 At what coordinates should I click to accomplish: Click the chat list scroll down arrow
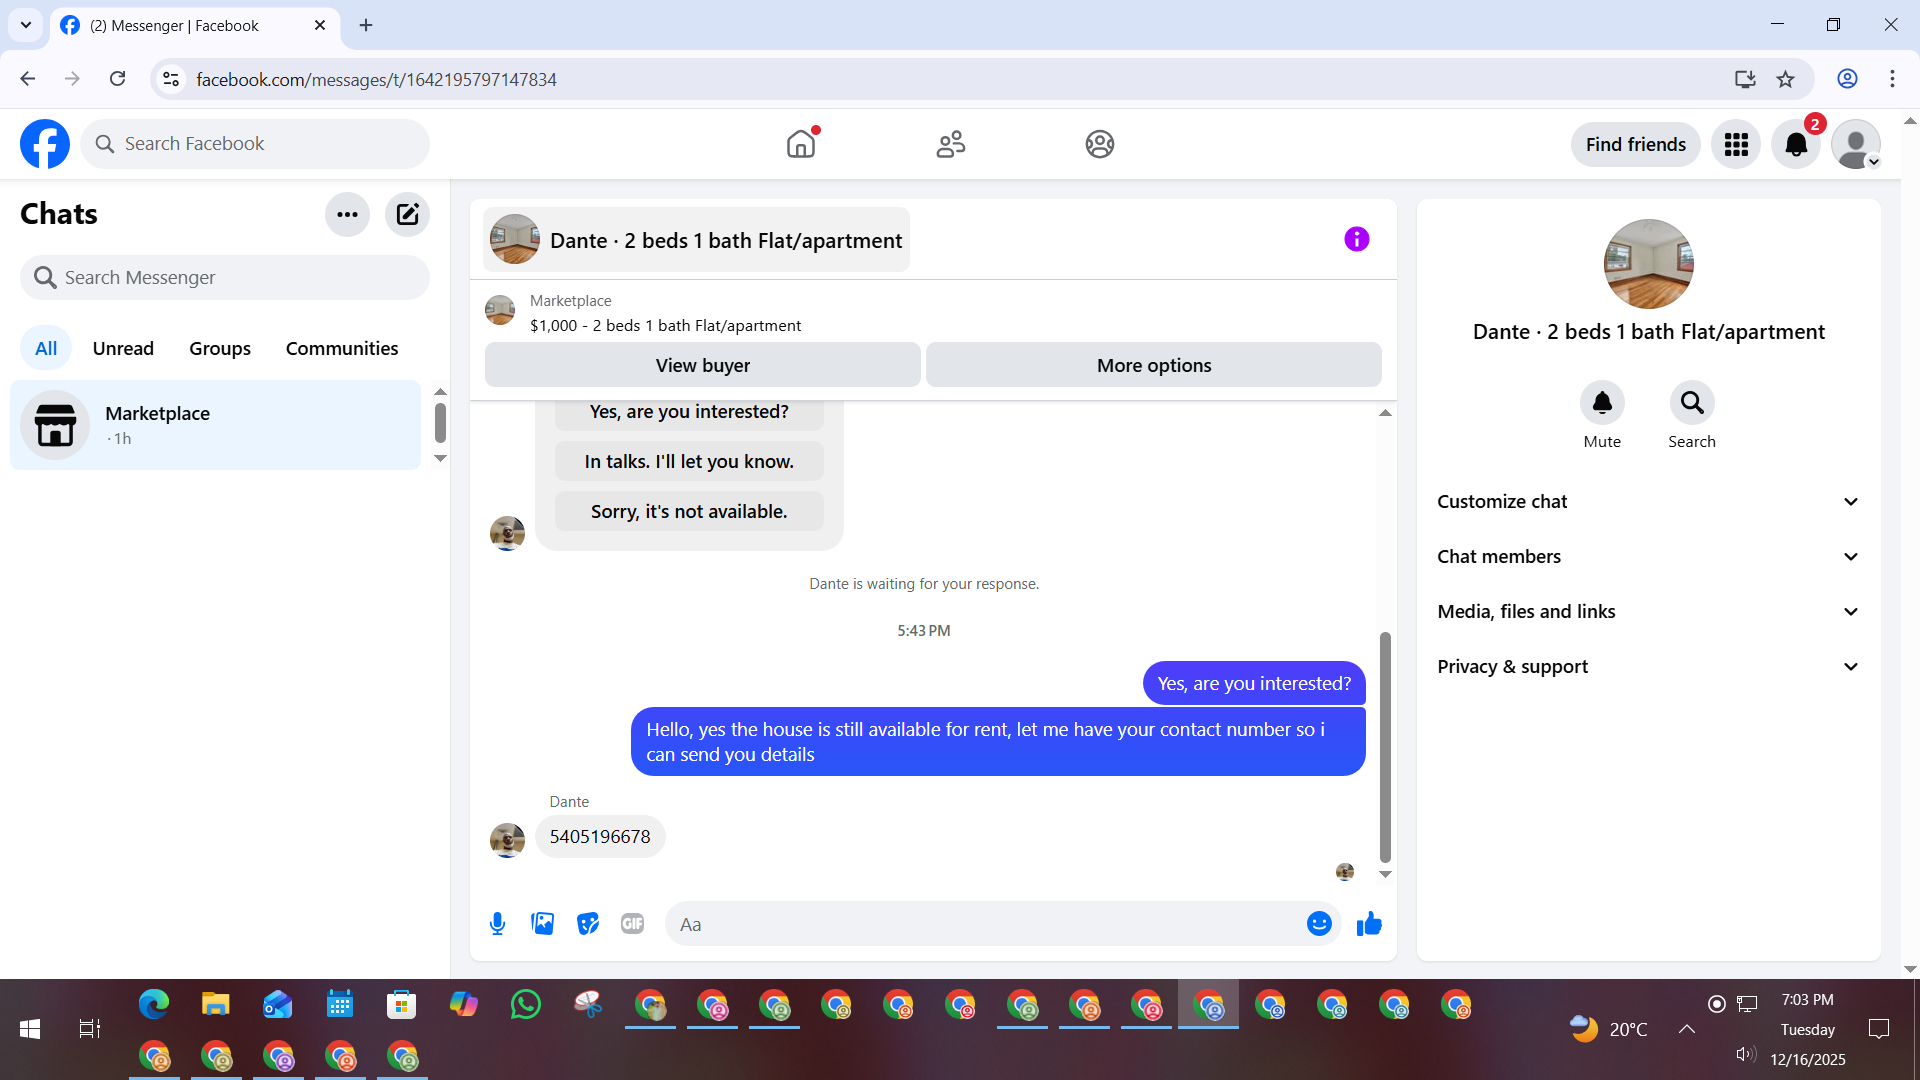[x=440, y=459]
